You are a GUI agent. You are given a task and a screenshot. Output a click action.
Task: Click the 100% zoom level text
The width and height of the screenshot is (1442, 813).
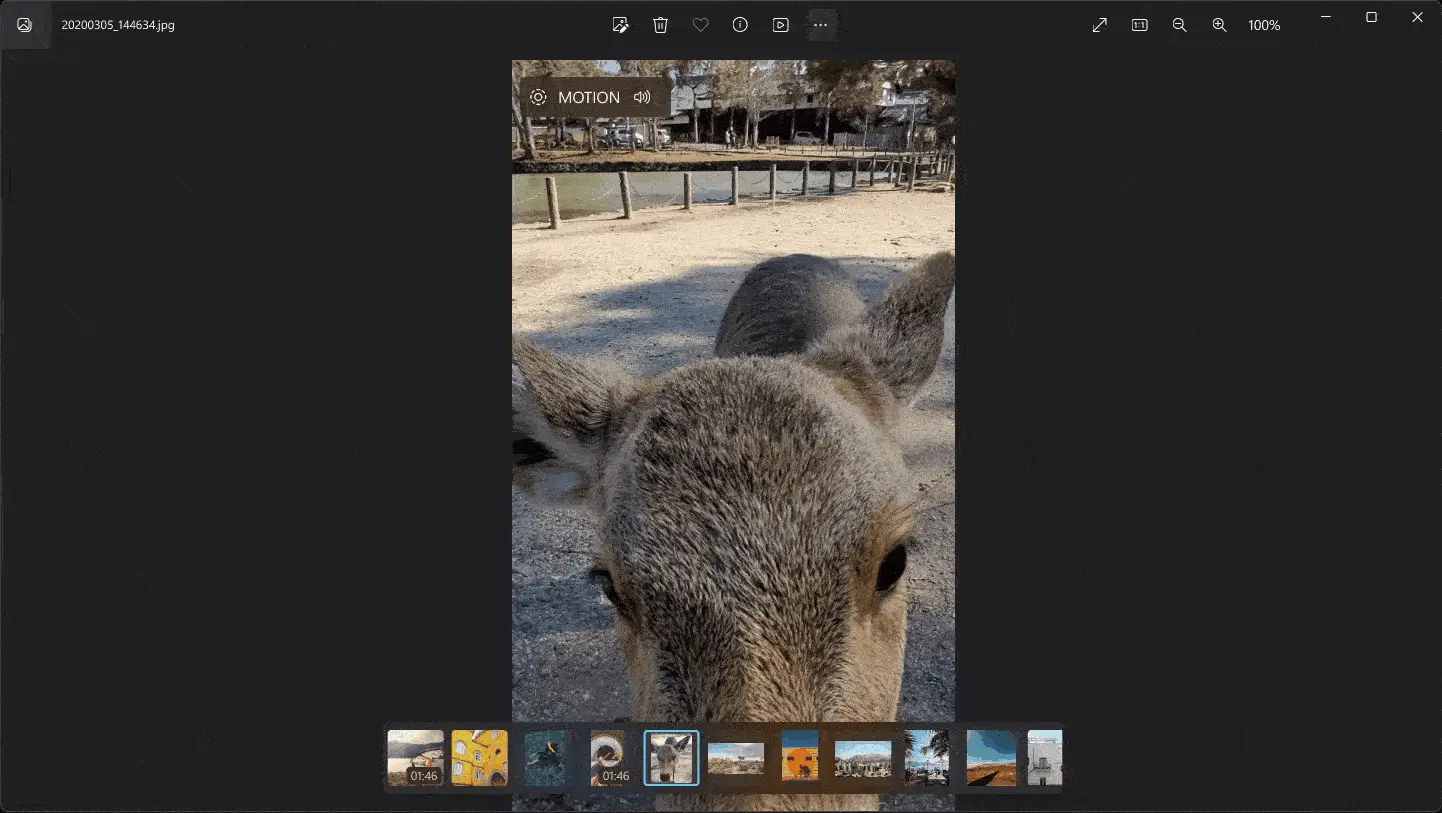(x=1264, y=25)
